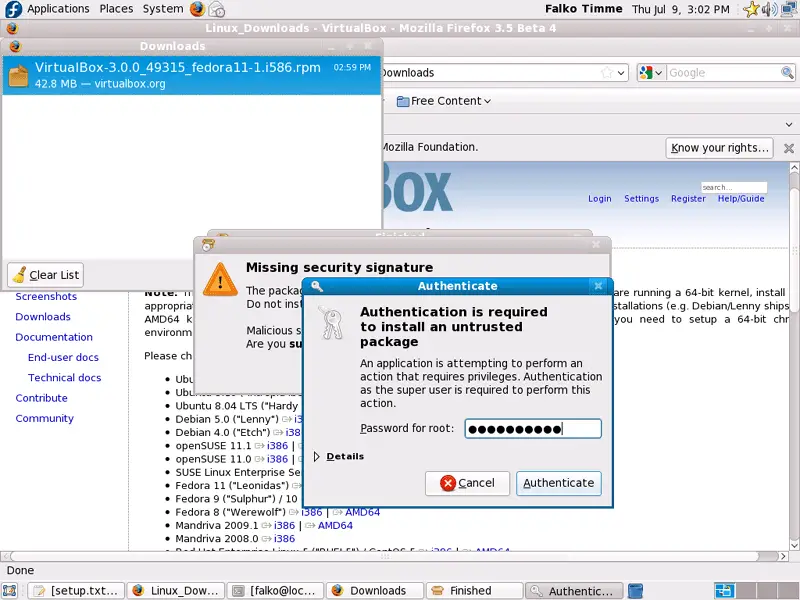
Task: Switch to the second workspace in the switcher
Action: [746, 591]
